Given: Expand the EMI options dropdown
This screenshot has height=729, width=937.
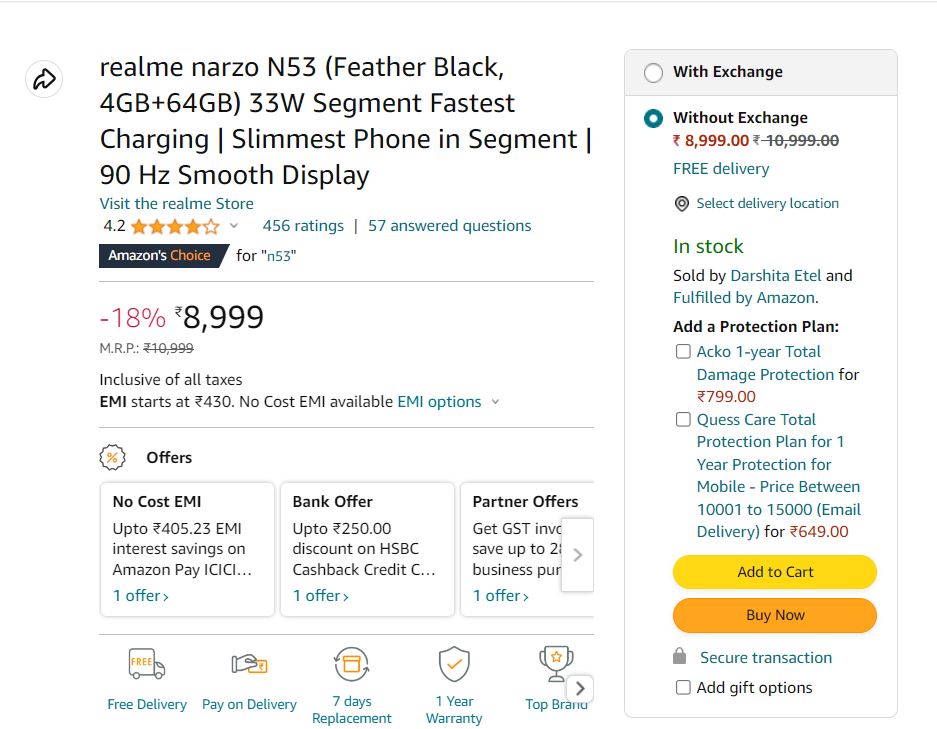Looking at the screenshot, I should tap(495, 402).
